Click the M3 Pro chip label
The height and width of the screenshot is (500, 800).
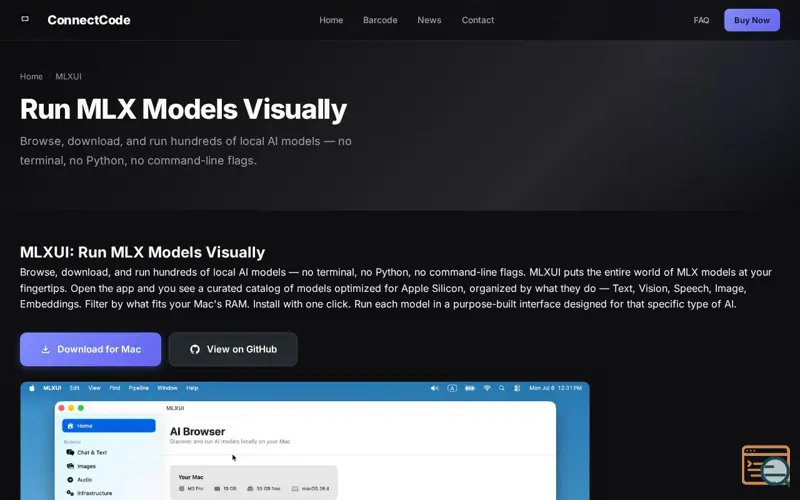pos(195,489)
